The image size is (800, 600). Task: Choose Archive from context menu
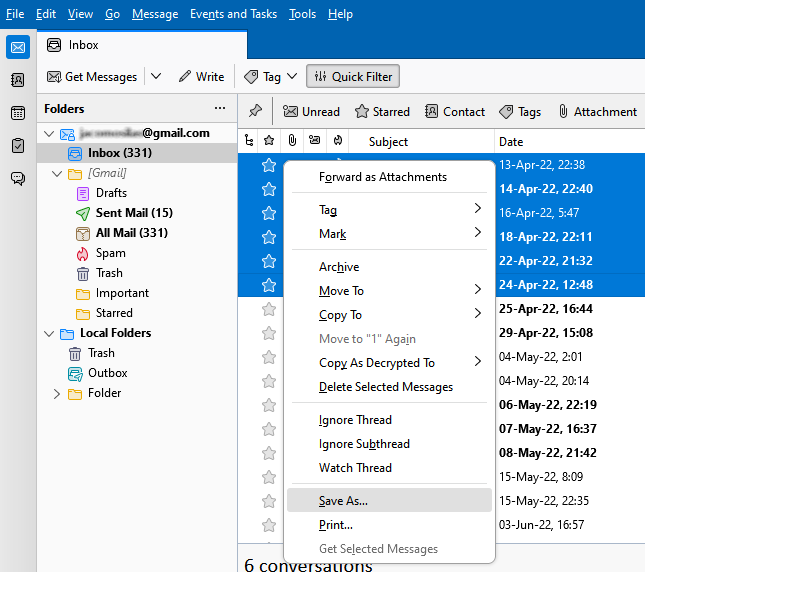(389, 267)
